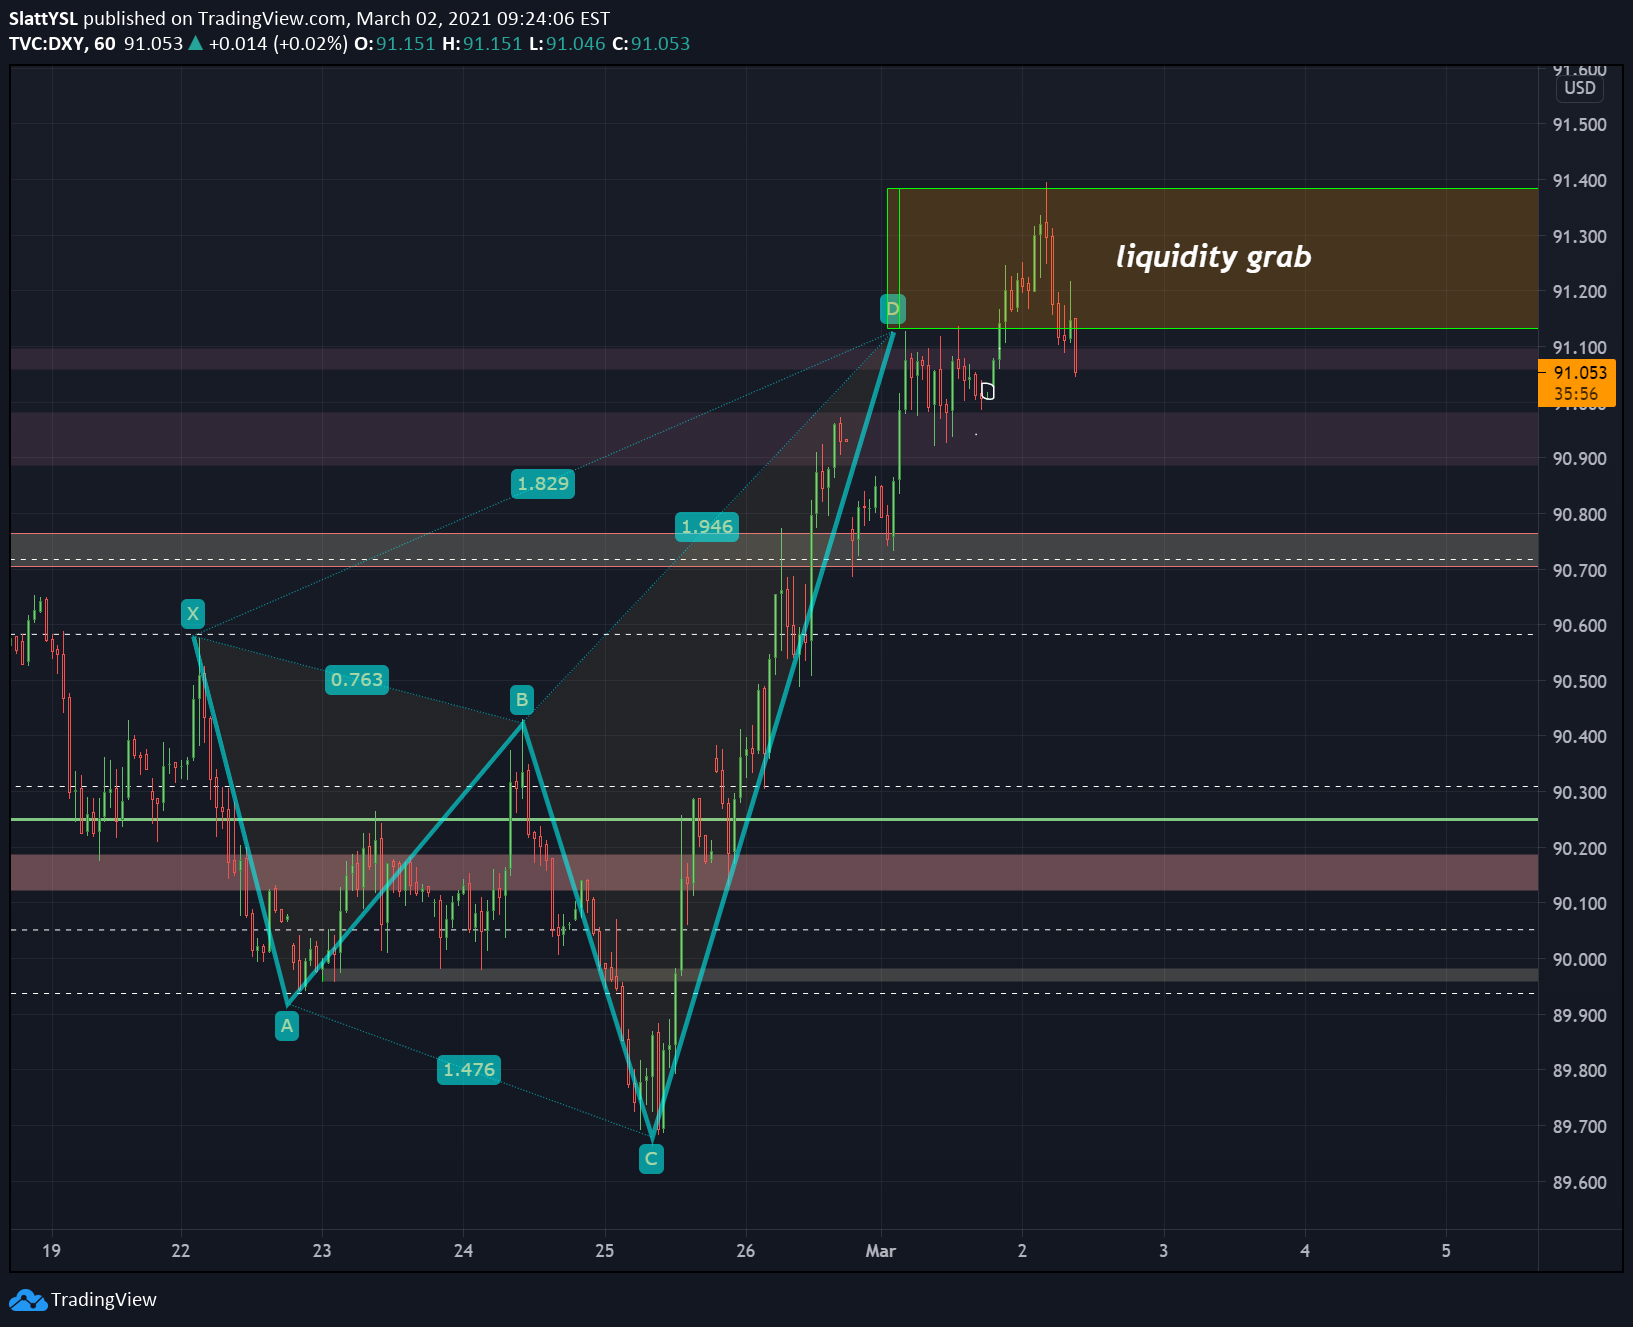Screen dimensions: 1633x1327
Task: Click the 90.000 price axis label
Action: (x=1579, y=960)
